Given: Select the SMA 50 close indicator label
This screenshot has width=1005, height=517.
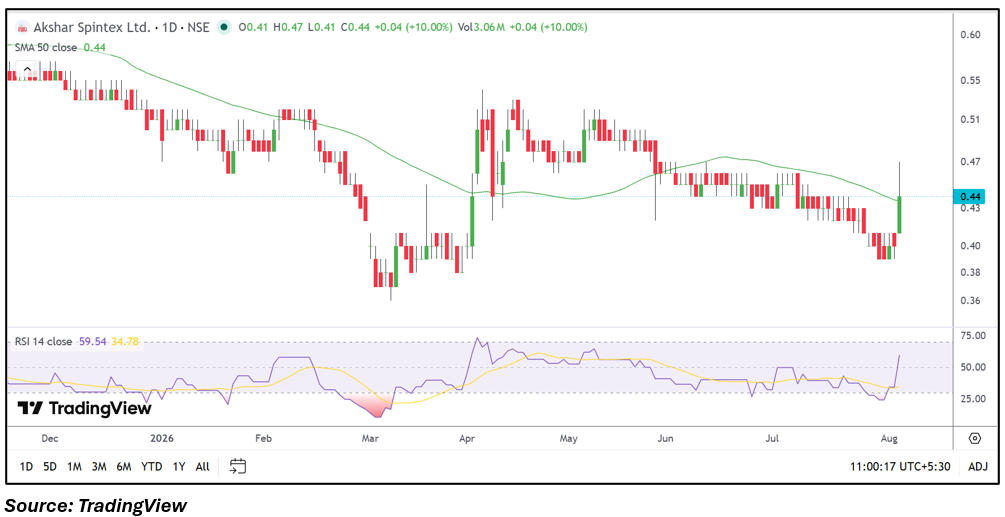Looking at the screenshot, I should [x=46, y=47].
